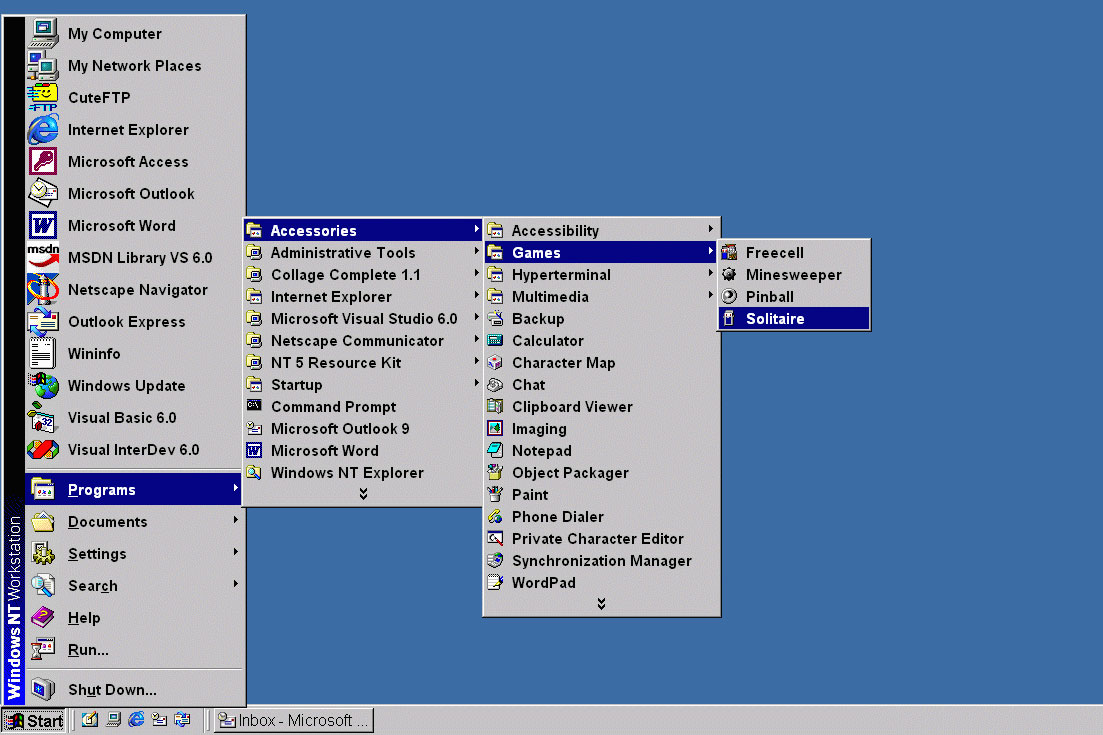Click the Minesweeper mine icon
Screen dimensions: 1103x735
point(729,274)
